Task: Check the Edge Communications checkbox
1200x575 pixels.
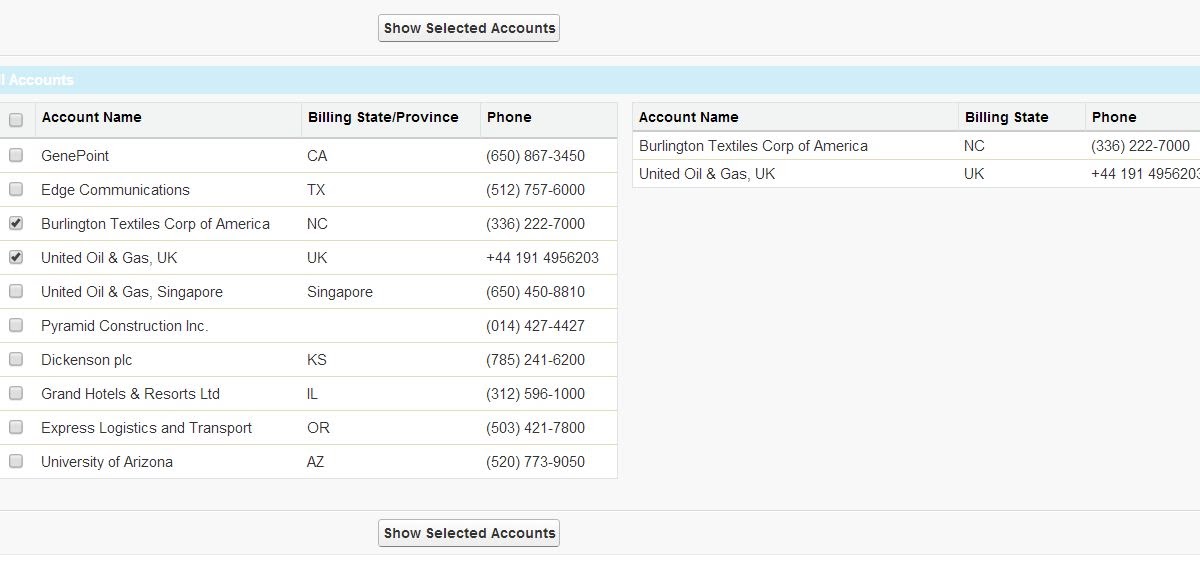Action: point(16,189)
